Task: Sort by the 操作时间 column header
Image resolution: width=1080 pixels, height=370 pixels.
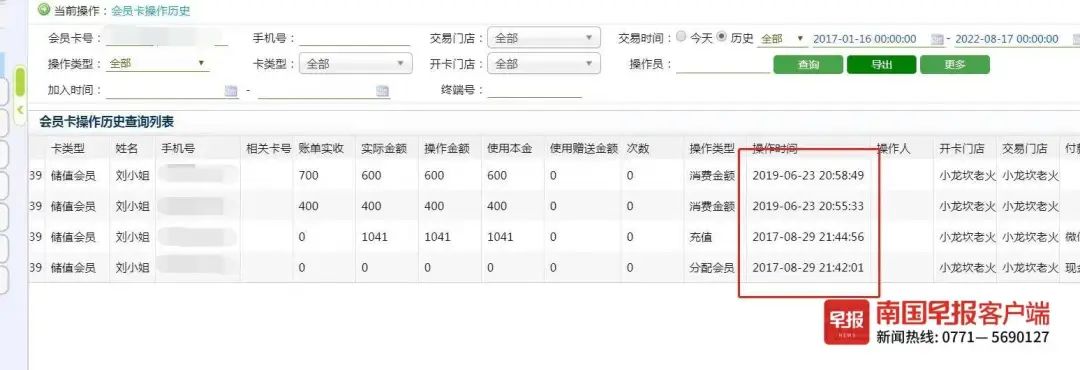Action: pos(775,148)
